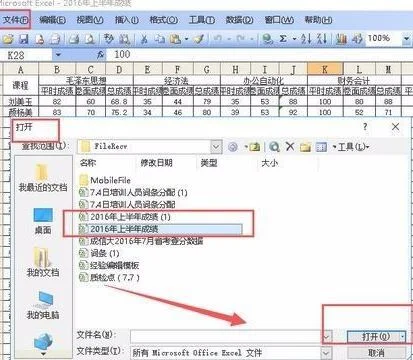Open the AutoSum dropdown arrow
This screenshot has height=360, width=413.
coord(294,39)
